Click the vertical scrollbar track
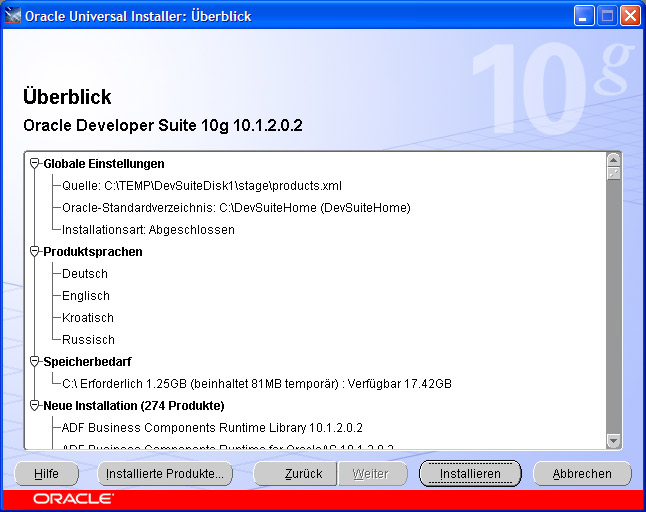The image size is (646, 512). pos(613,307)
